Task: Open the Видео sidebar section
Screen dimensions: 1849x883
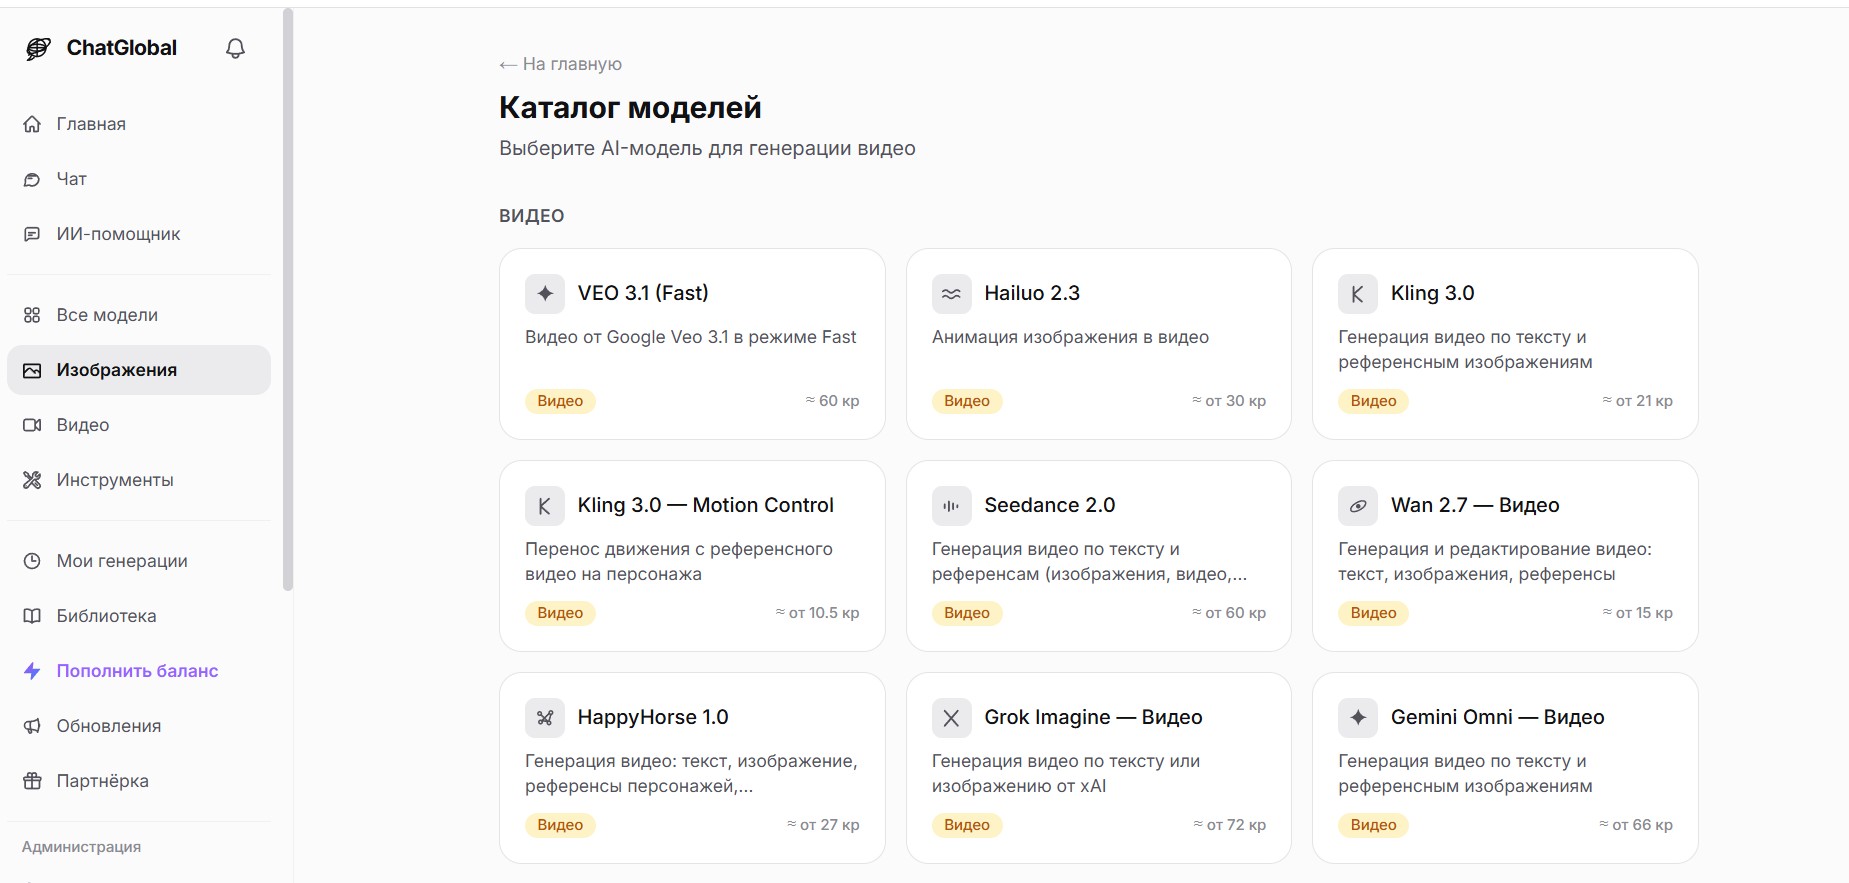Action: click(x=139, y=425)
